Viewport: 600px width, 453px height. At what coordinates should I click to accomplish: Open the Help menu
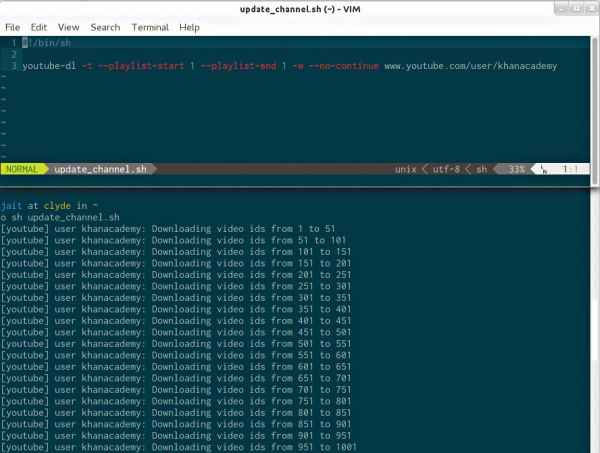click(189, 28)
